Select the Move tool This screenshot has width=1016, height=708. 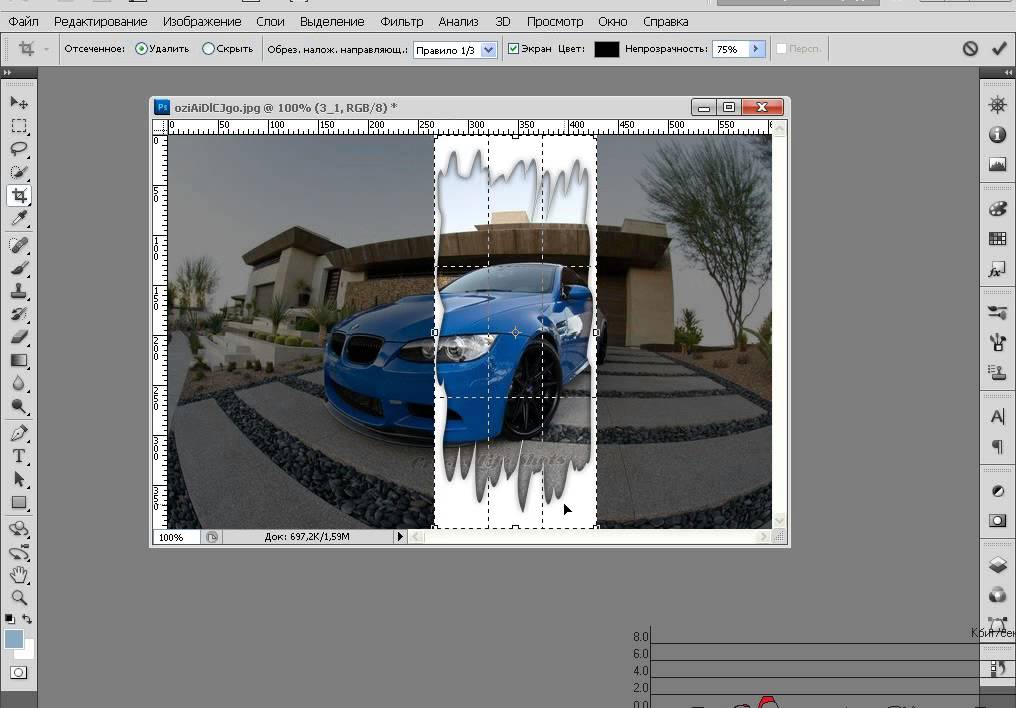click(x=19, y=102)
